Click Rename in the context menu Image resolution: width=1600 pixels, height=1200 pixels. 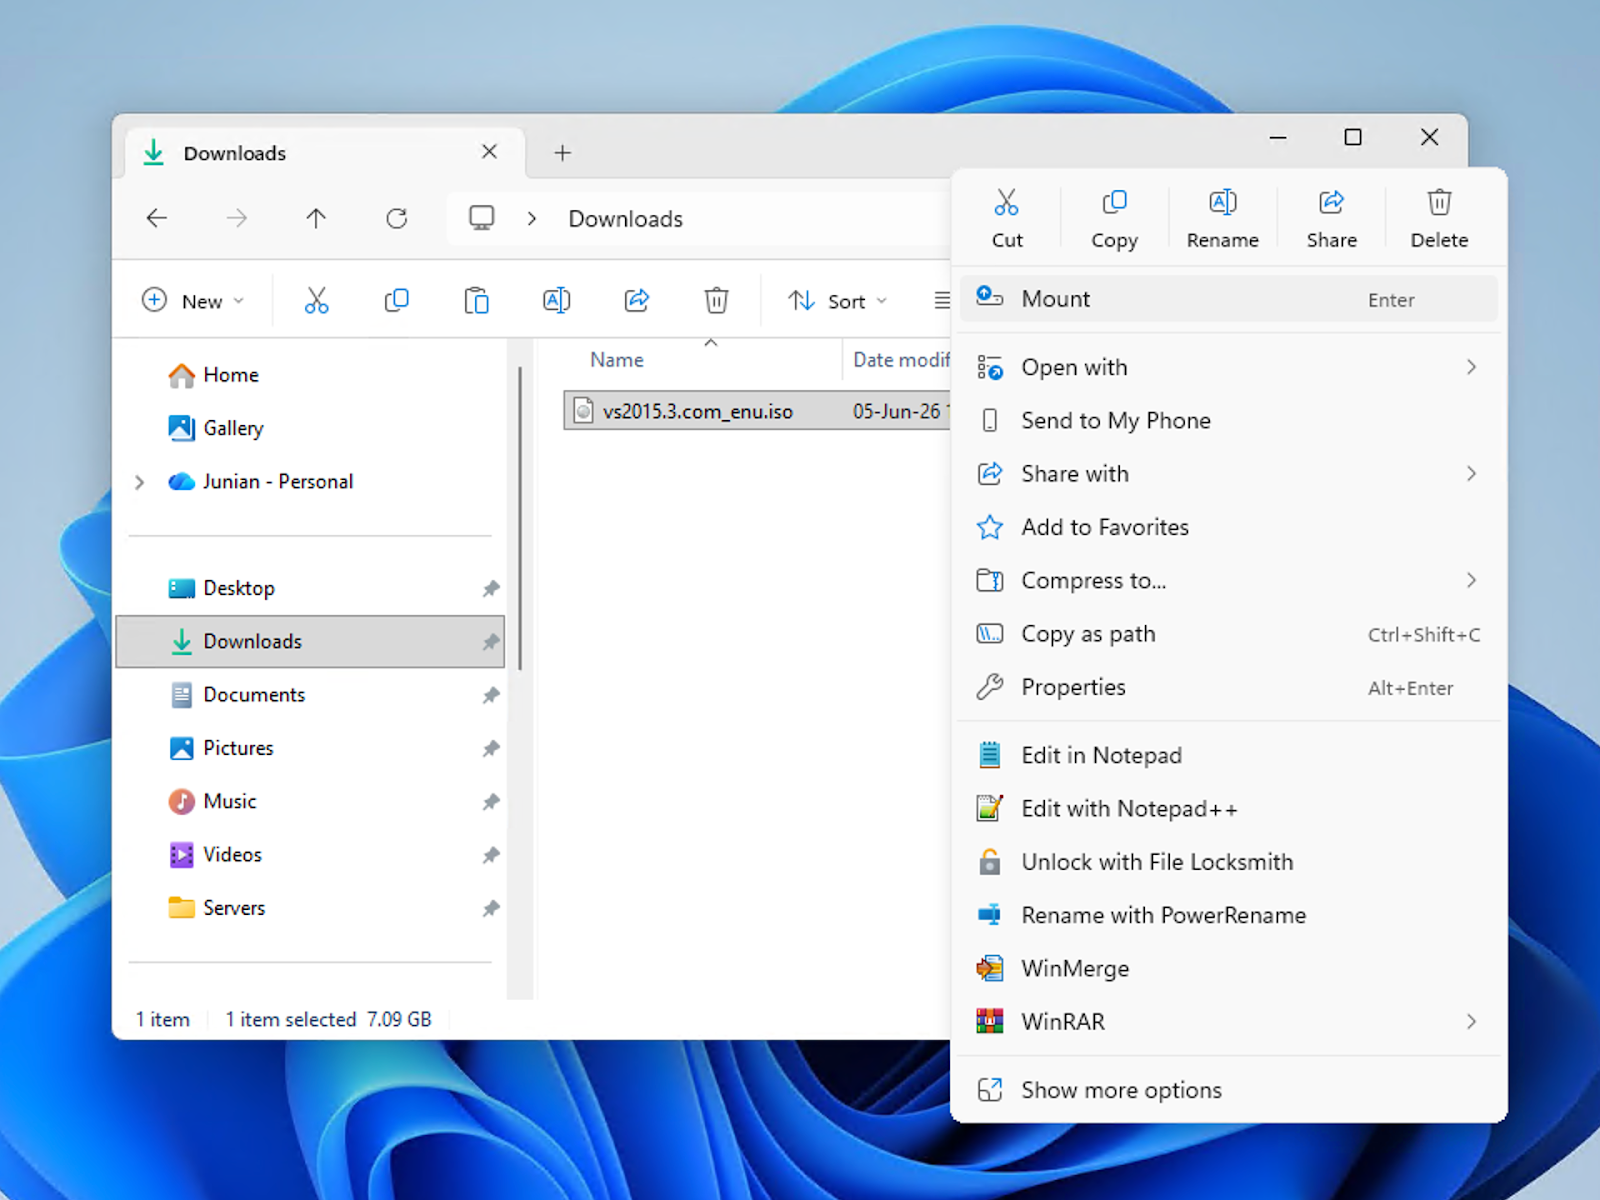pyautogui.click(x=1222, y=219)
